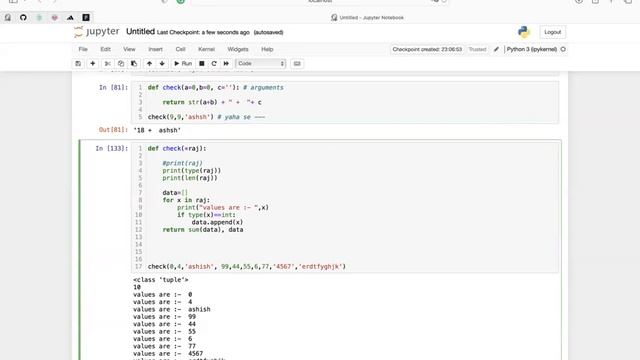
Task: Rename the notebook titled Untitled
Action: click(x=140, y=31)
